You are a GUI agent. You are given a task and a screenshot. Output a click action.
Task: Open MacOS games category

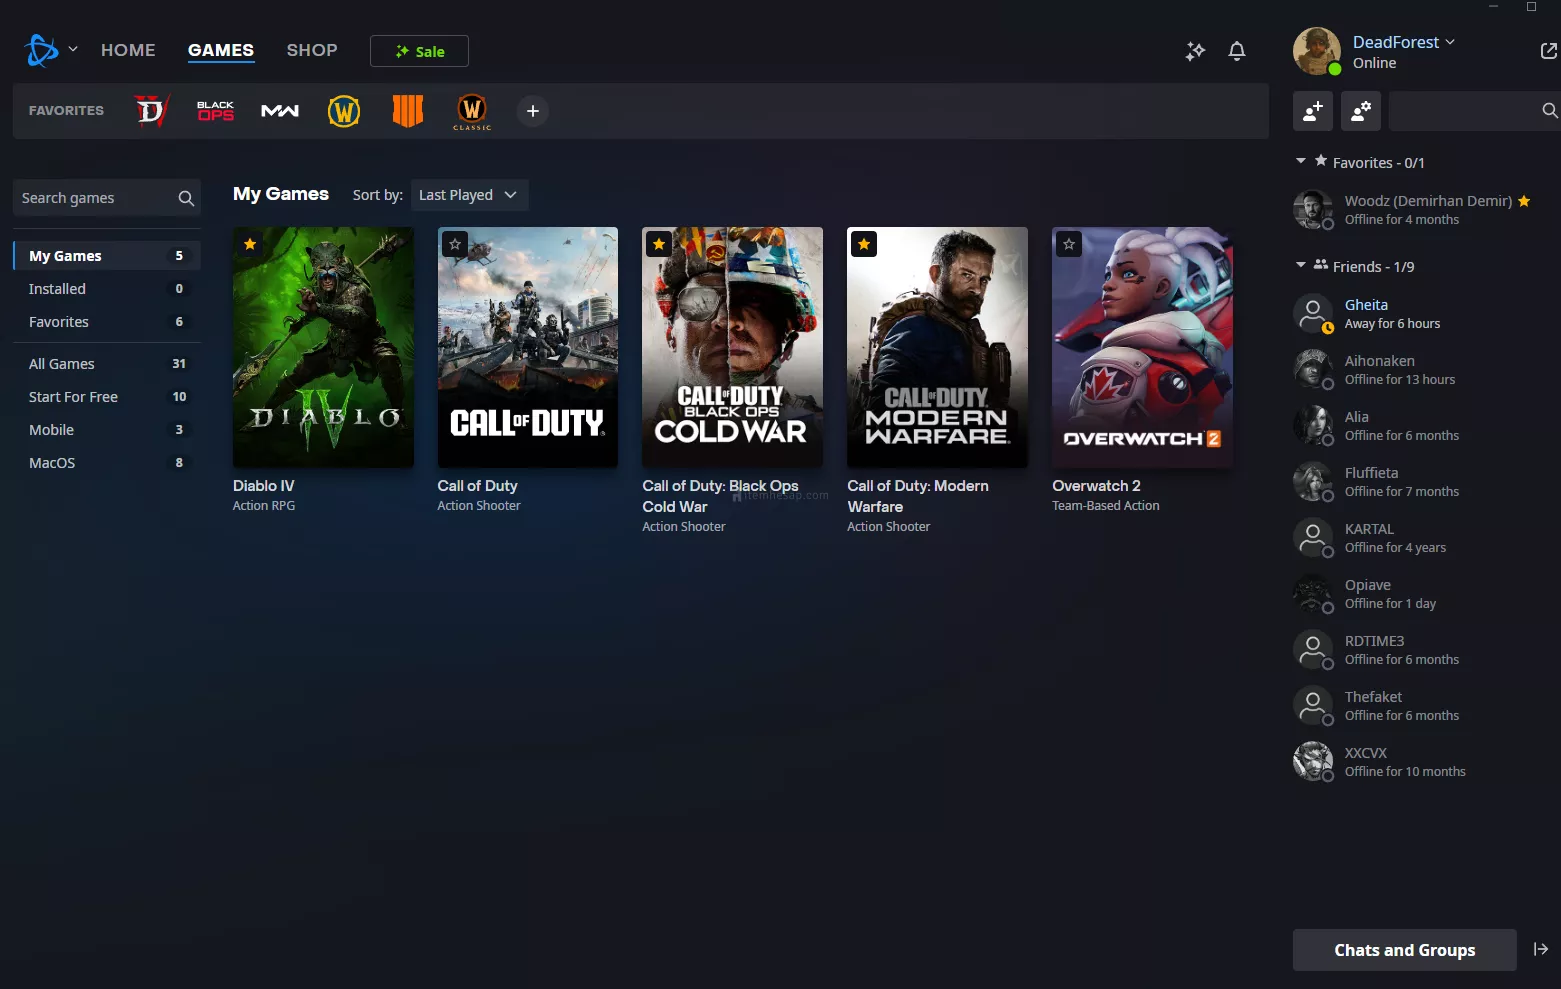tap(107, 463)
